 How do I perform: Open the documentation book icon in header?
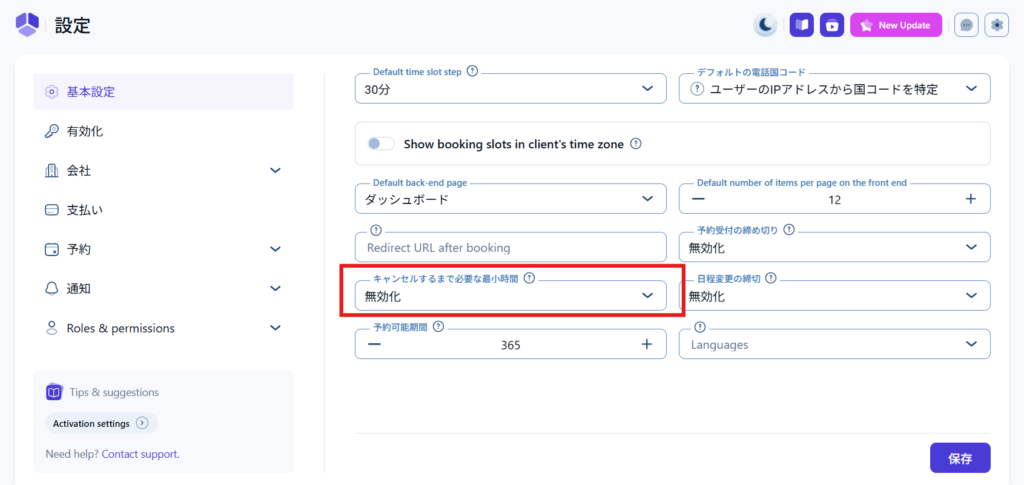pyautogui.click(x=801, y=25)
